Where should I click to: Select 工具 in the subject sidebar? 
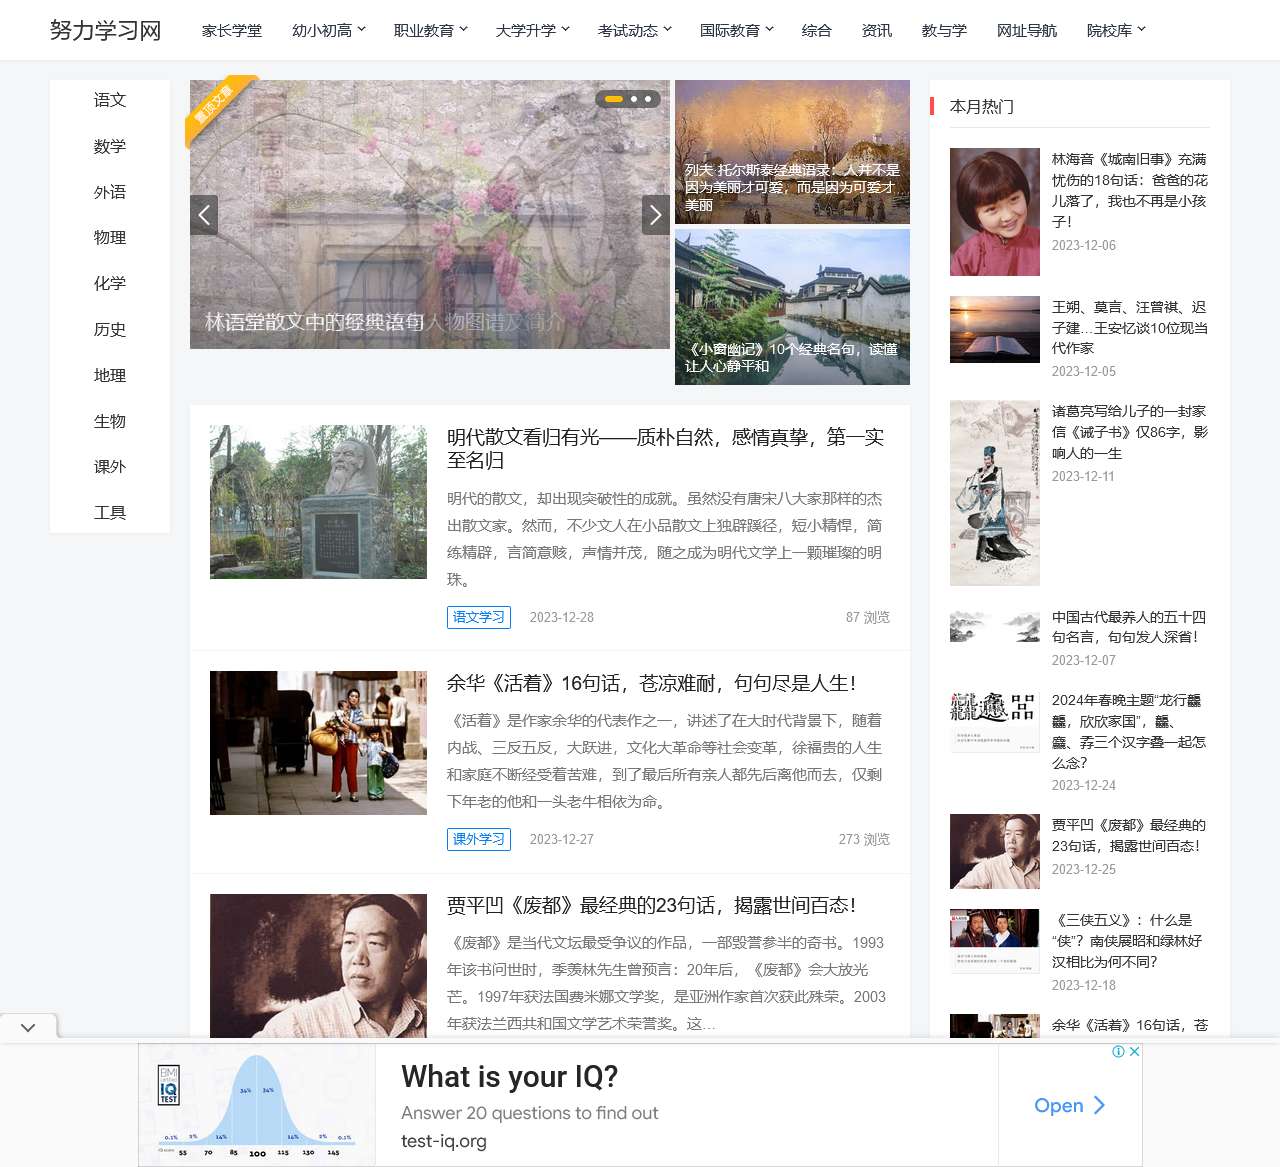(x=110, y=513)
